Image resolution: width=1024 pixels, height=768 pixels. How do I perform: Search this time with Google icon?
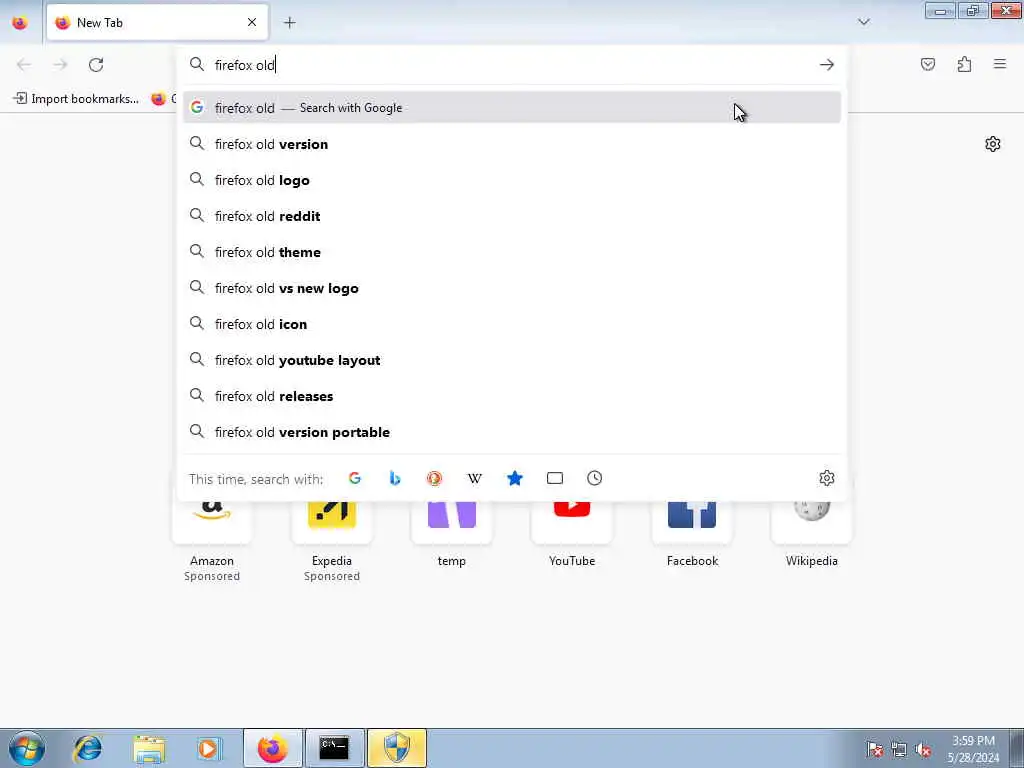click(x=355, y=478)
